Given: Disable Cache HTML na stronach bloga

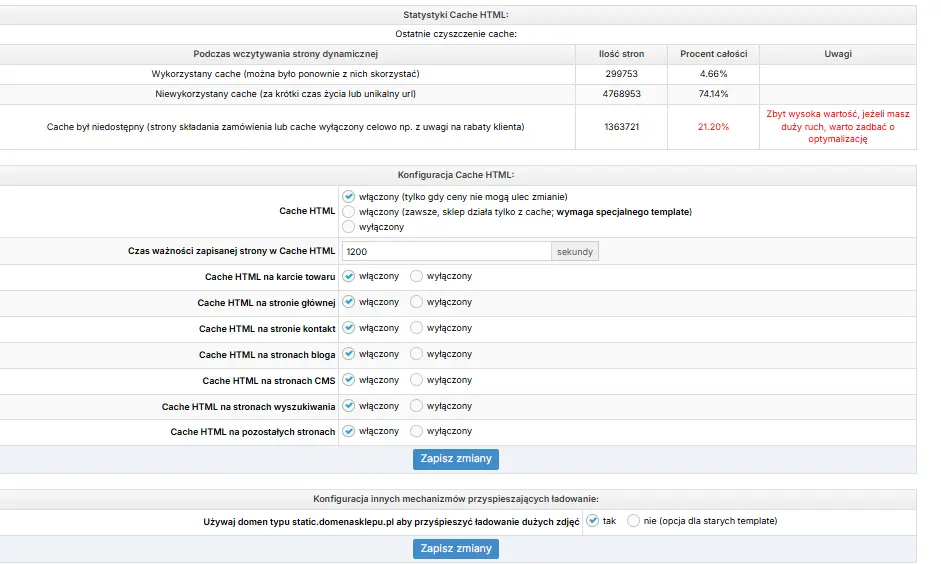Looking at the screenshot, I should point(417,354).
